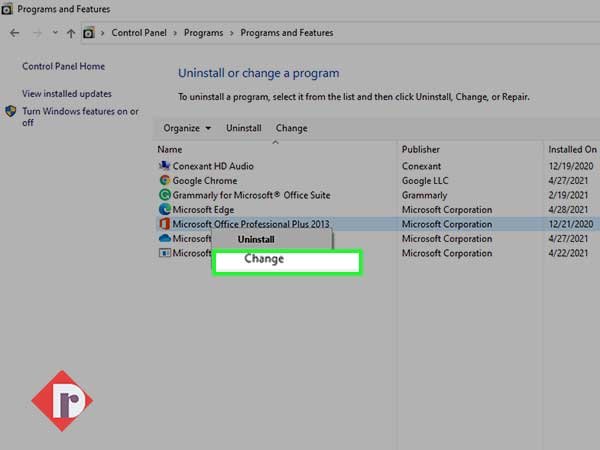Sort by Installed On column header
The image size is (600, 450).
[x=572, y=150]
